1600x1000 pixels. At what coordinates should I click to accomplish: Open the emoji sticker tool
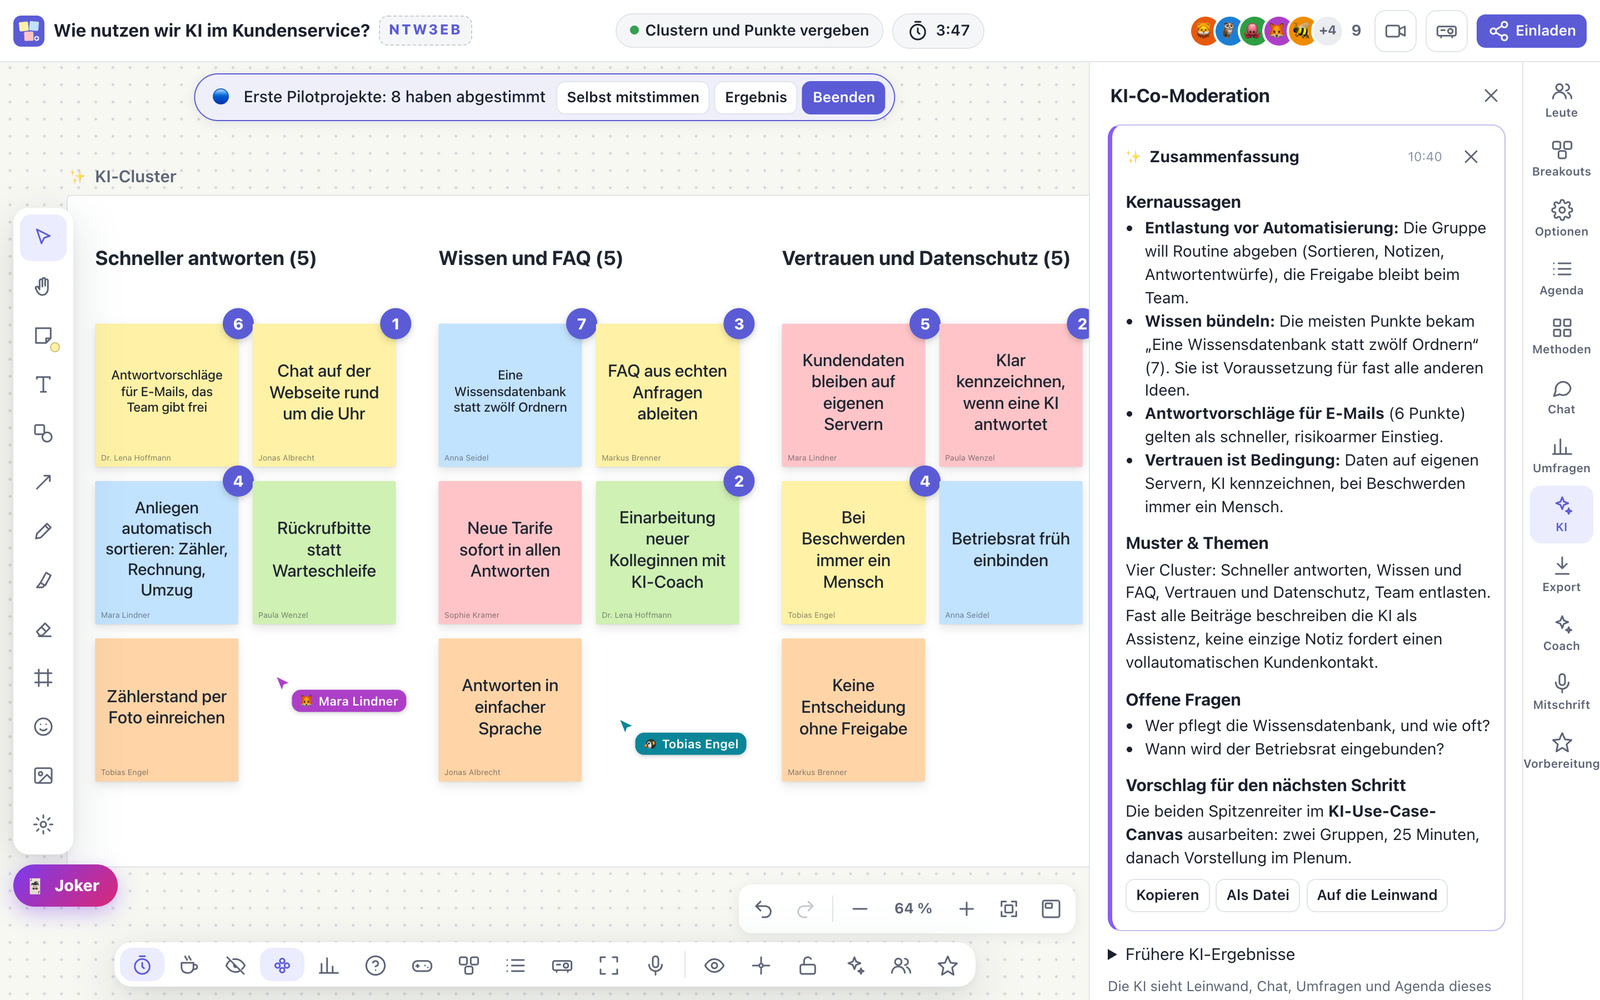[43, 727]
